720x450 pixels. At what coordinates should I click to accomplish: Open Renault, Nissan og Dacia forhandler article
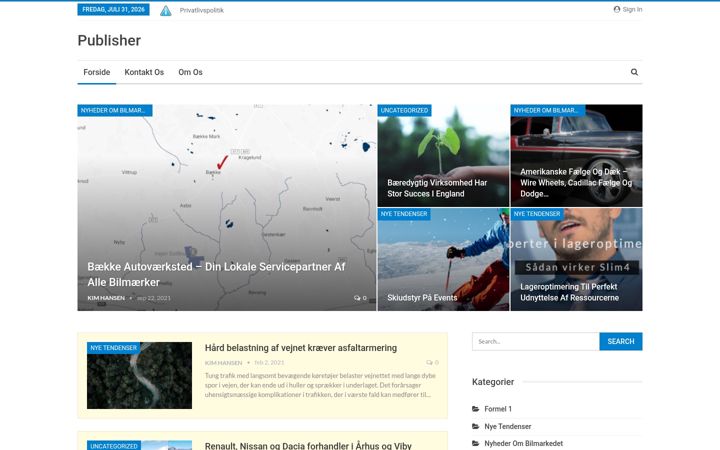point(308,446)
